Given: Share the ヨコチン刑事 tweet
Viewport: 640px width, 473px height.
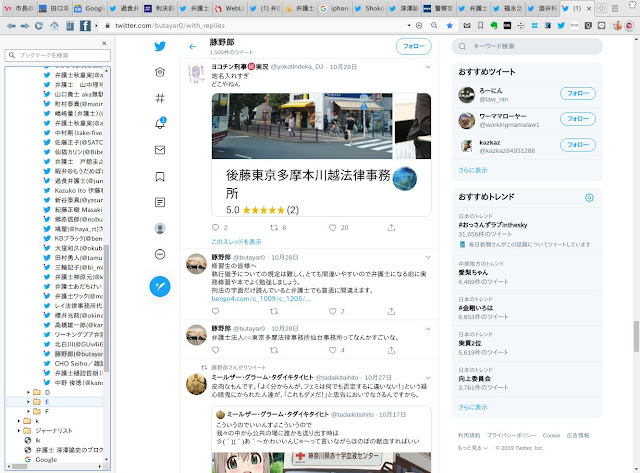Looking at the screenshot, I should 391,228.
